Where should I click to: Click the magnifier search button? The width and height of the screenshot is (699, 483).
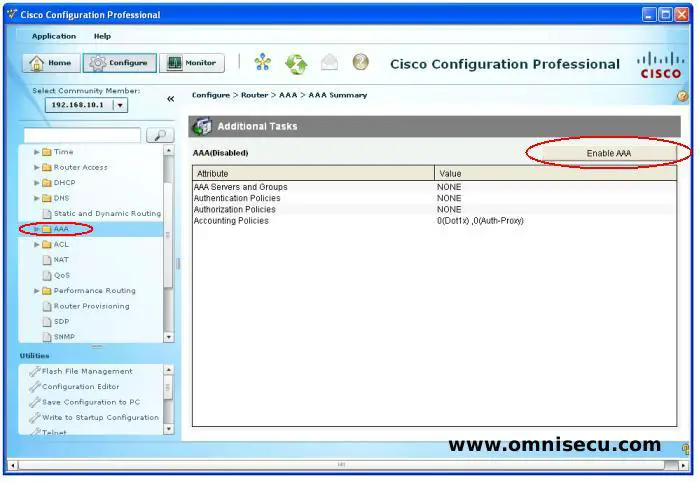pyautogui.click(x=160, y=135)
